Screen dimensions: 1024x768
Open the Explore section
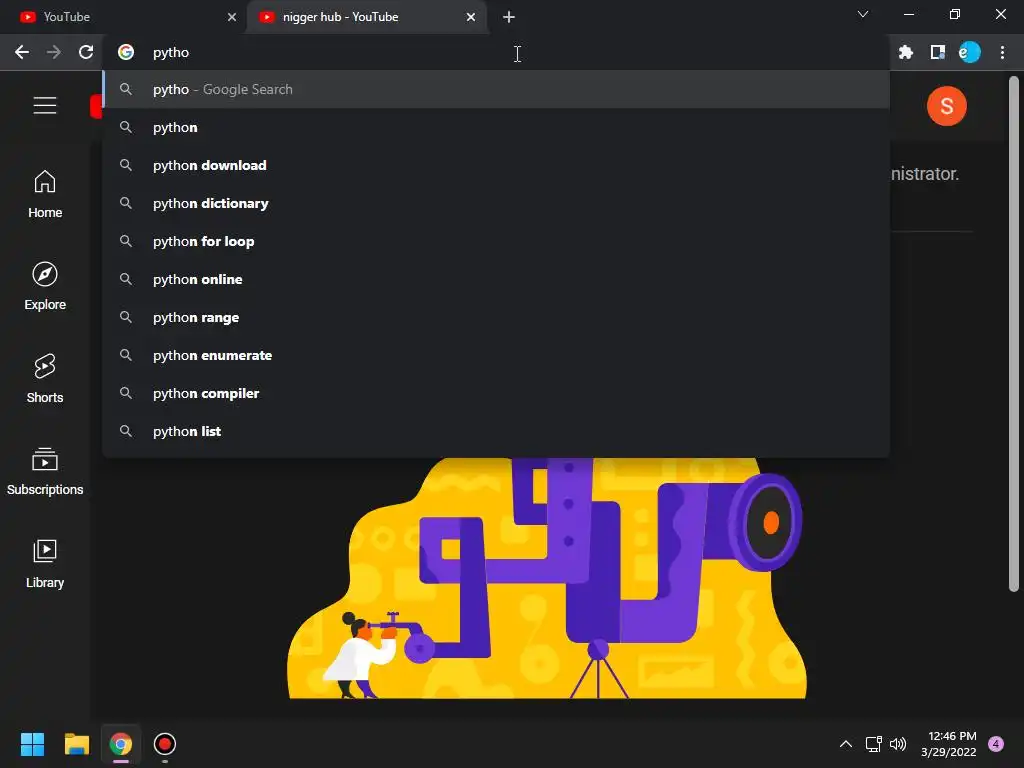point(45,286)
